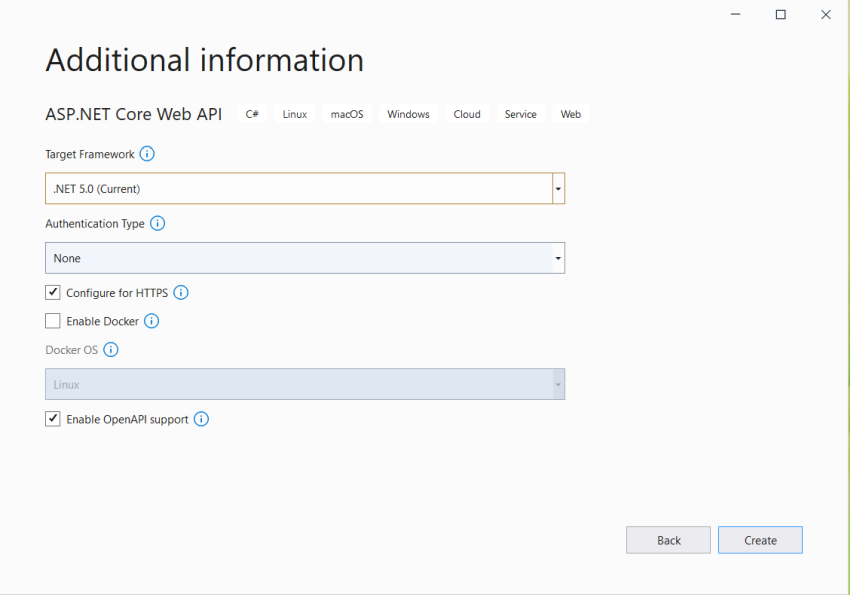Click the Enable OpenAPI support info icon
Screen dimensions: 850x595
click(201, 419)
